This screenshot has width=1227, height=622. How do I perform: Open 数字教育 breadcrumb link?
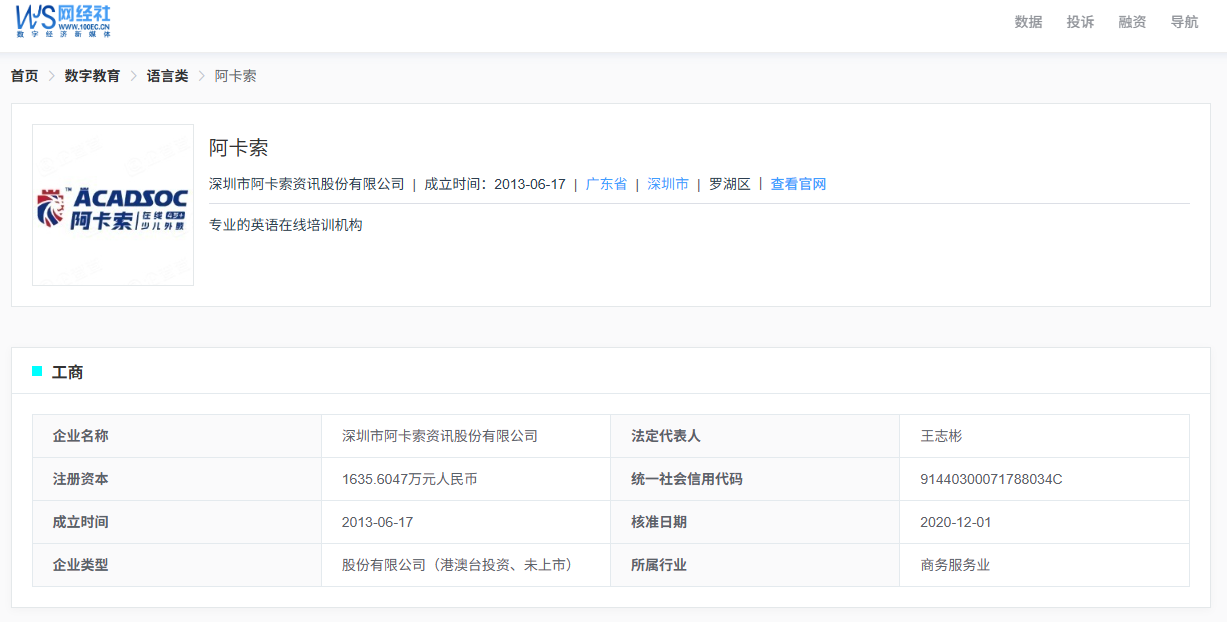point(92,76)
